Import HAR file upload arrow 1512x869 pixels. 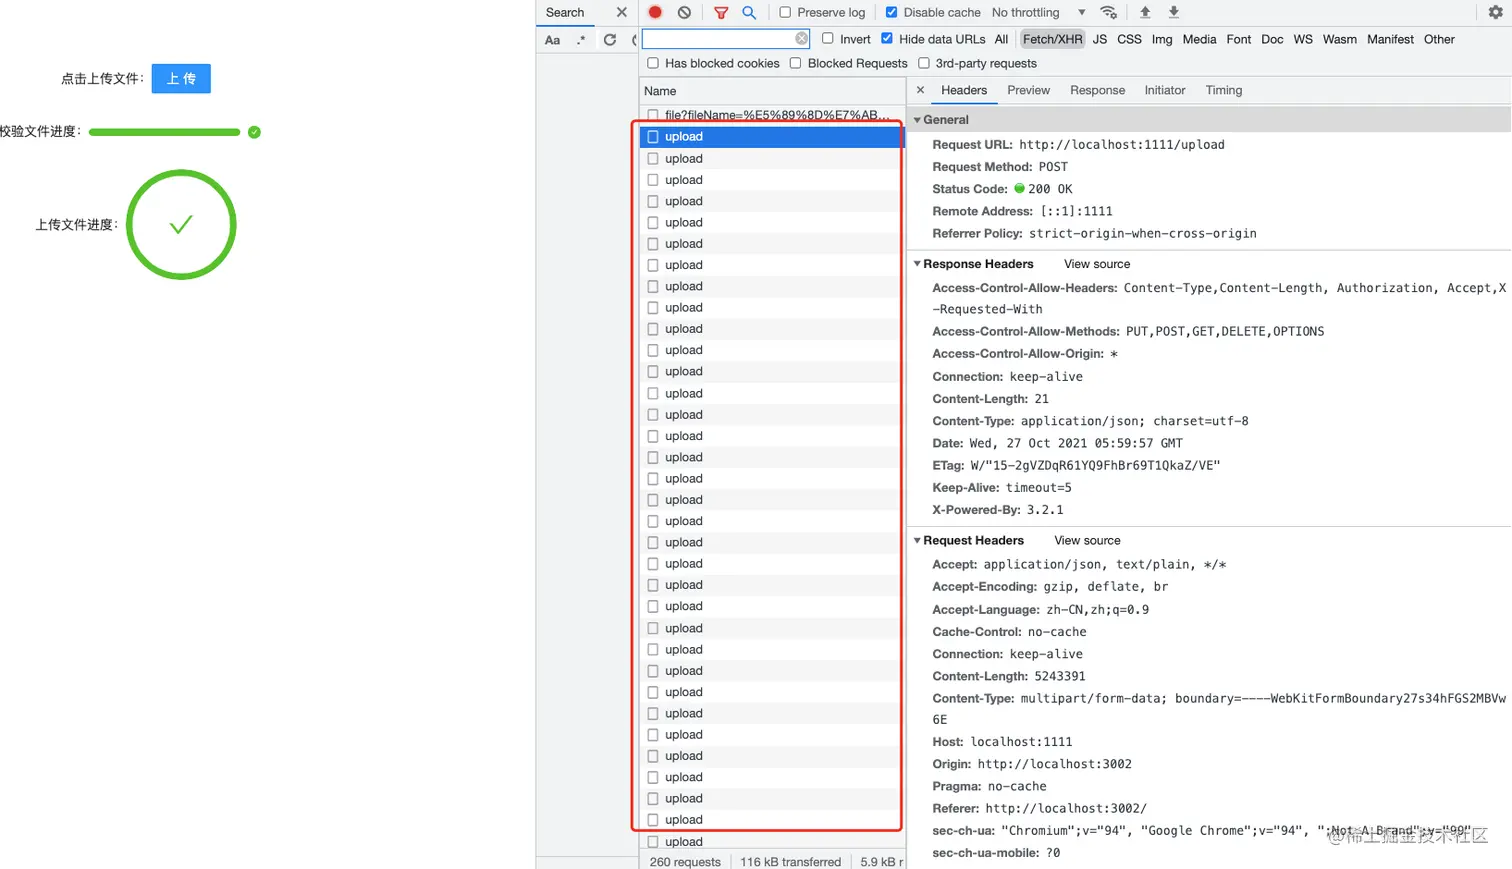[1145, 12]
